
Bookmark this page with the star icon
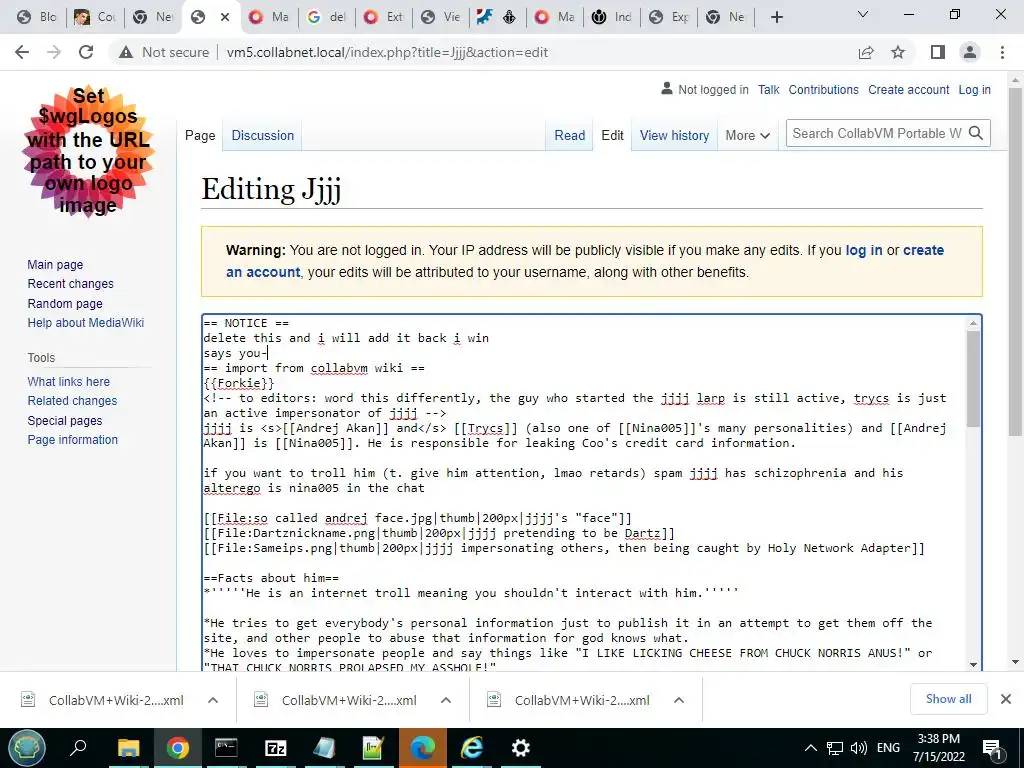coord(898,52)
